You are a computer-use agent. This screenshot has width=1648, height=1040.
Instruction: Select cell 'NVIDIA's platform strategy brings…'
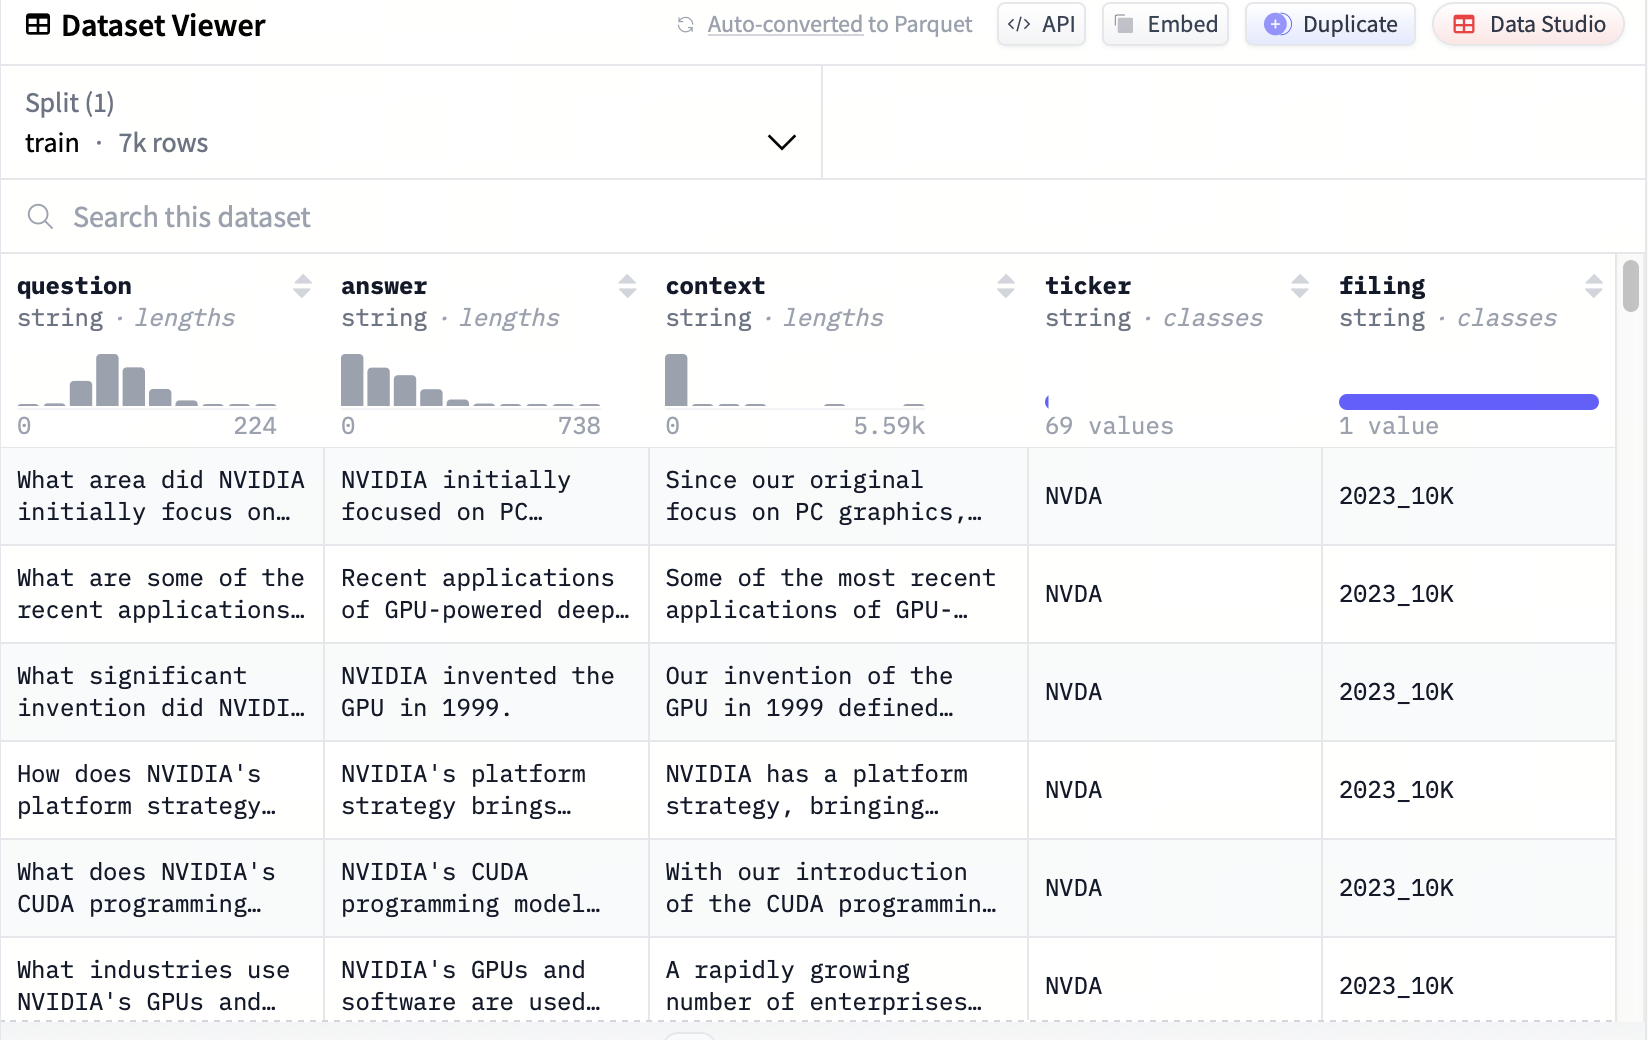click(487, 790)
